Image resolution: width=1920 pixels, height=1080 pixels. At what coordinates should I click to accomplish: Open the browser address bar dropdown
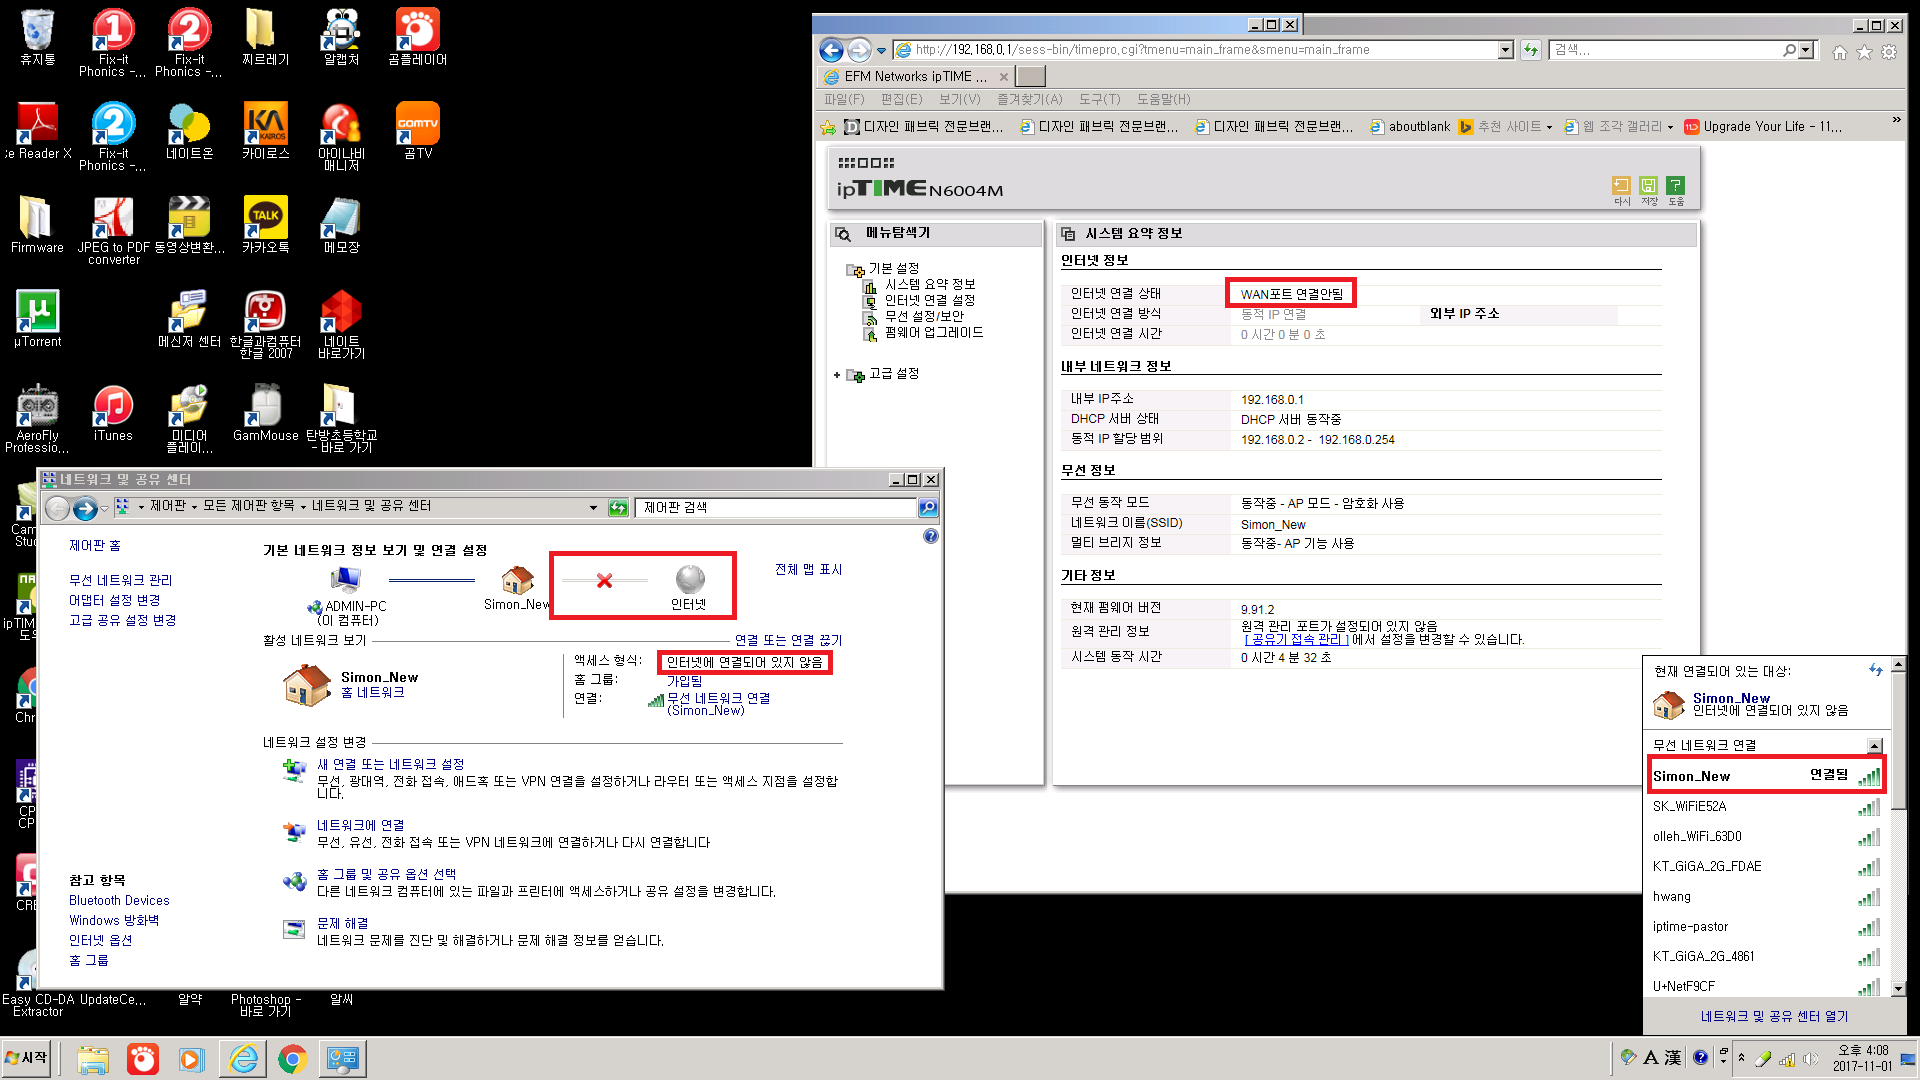click(x=1505, y=50)
